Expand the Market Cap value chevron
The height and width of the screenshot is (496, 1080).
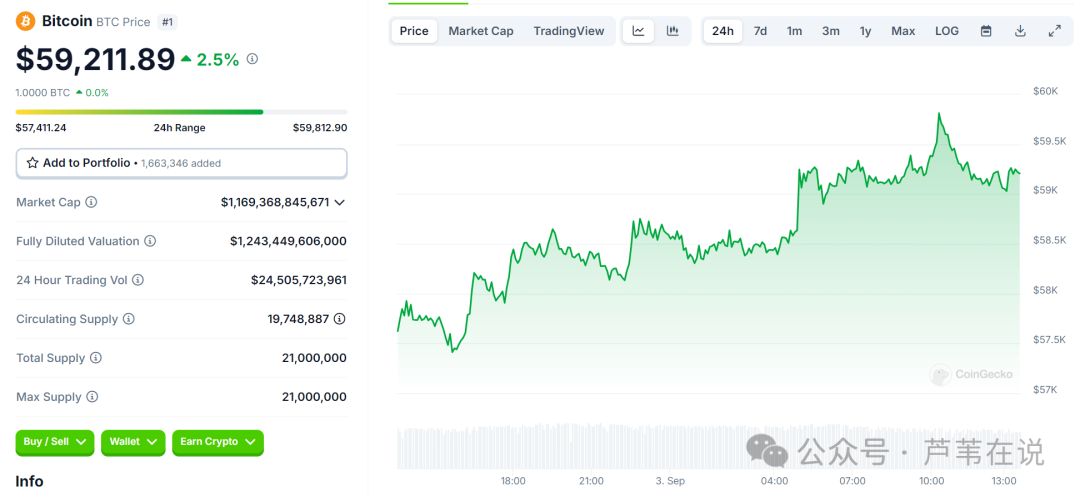tap(339, 203)
